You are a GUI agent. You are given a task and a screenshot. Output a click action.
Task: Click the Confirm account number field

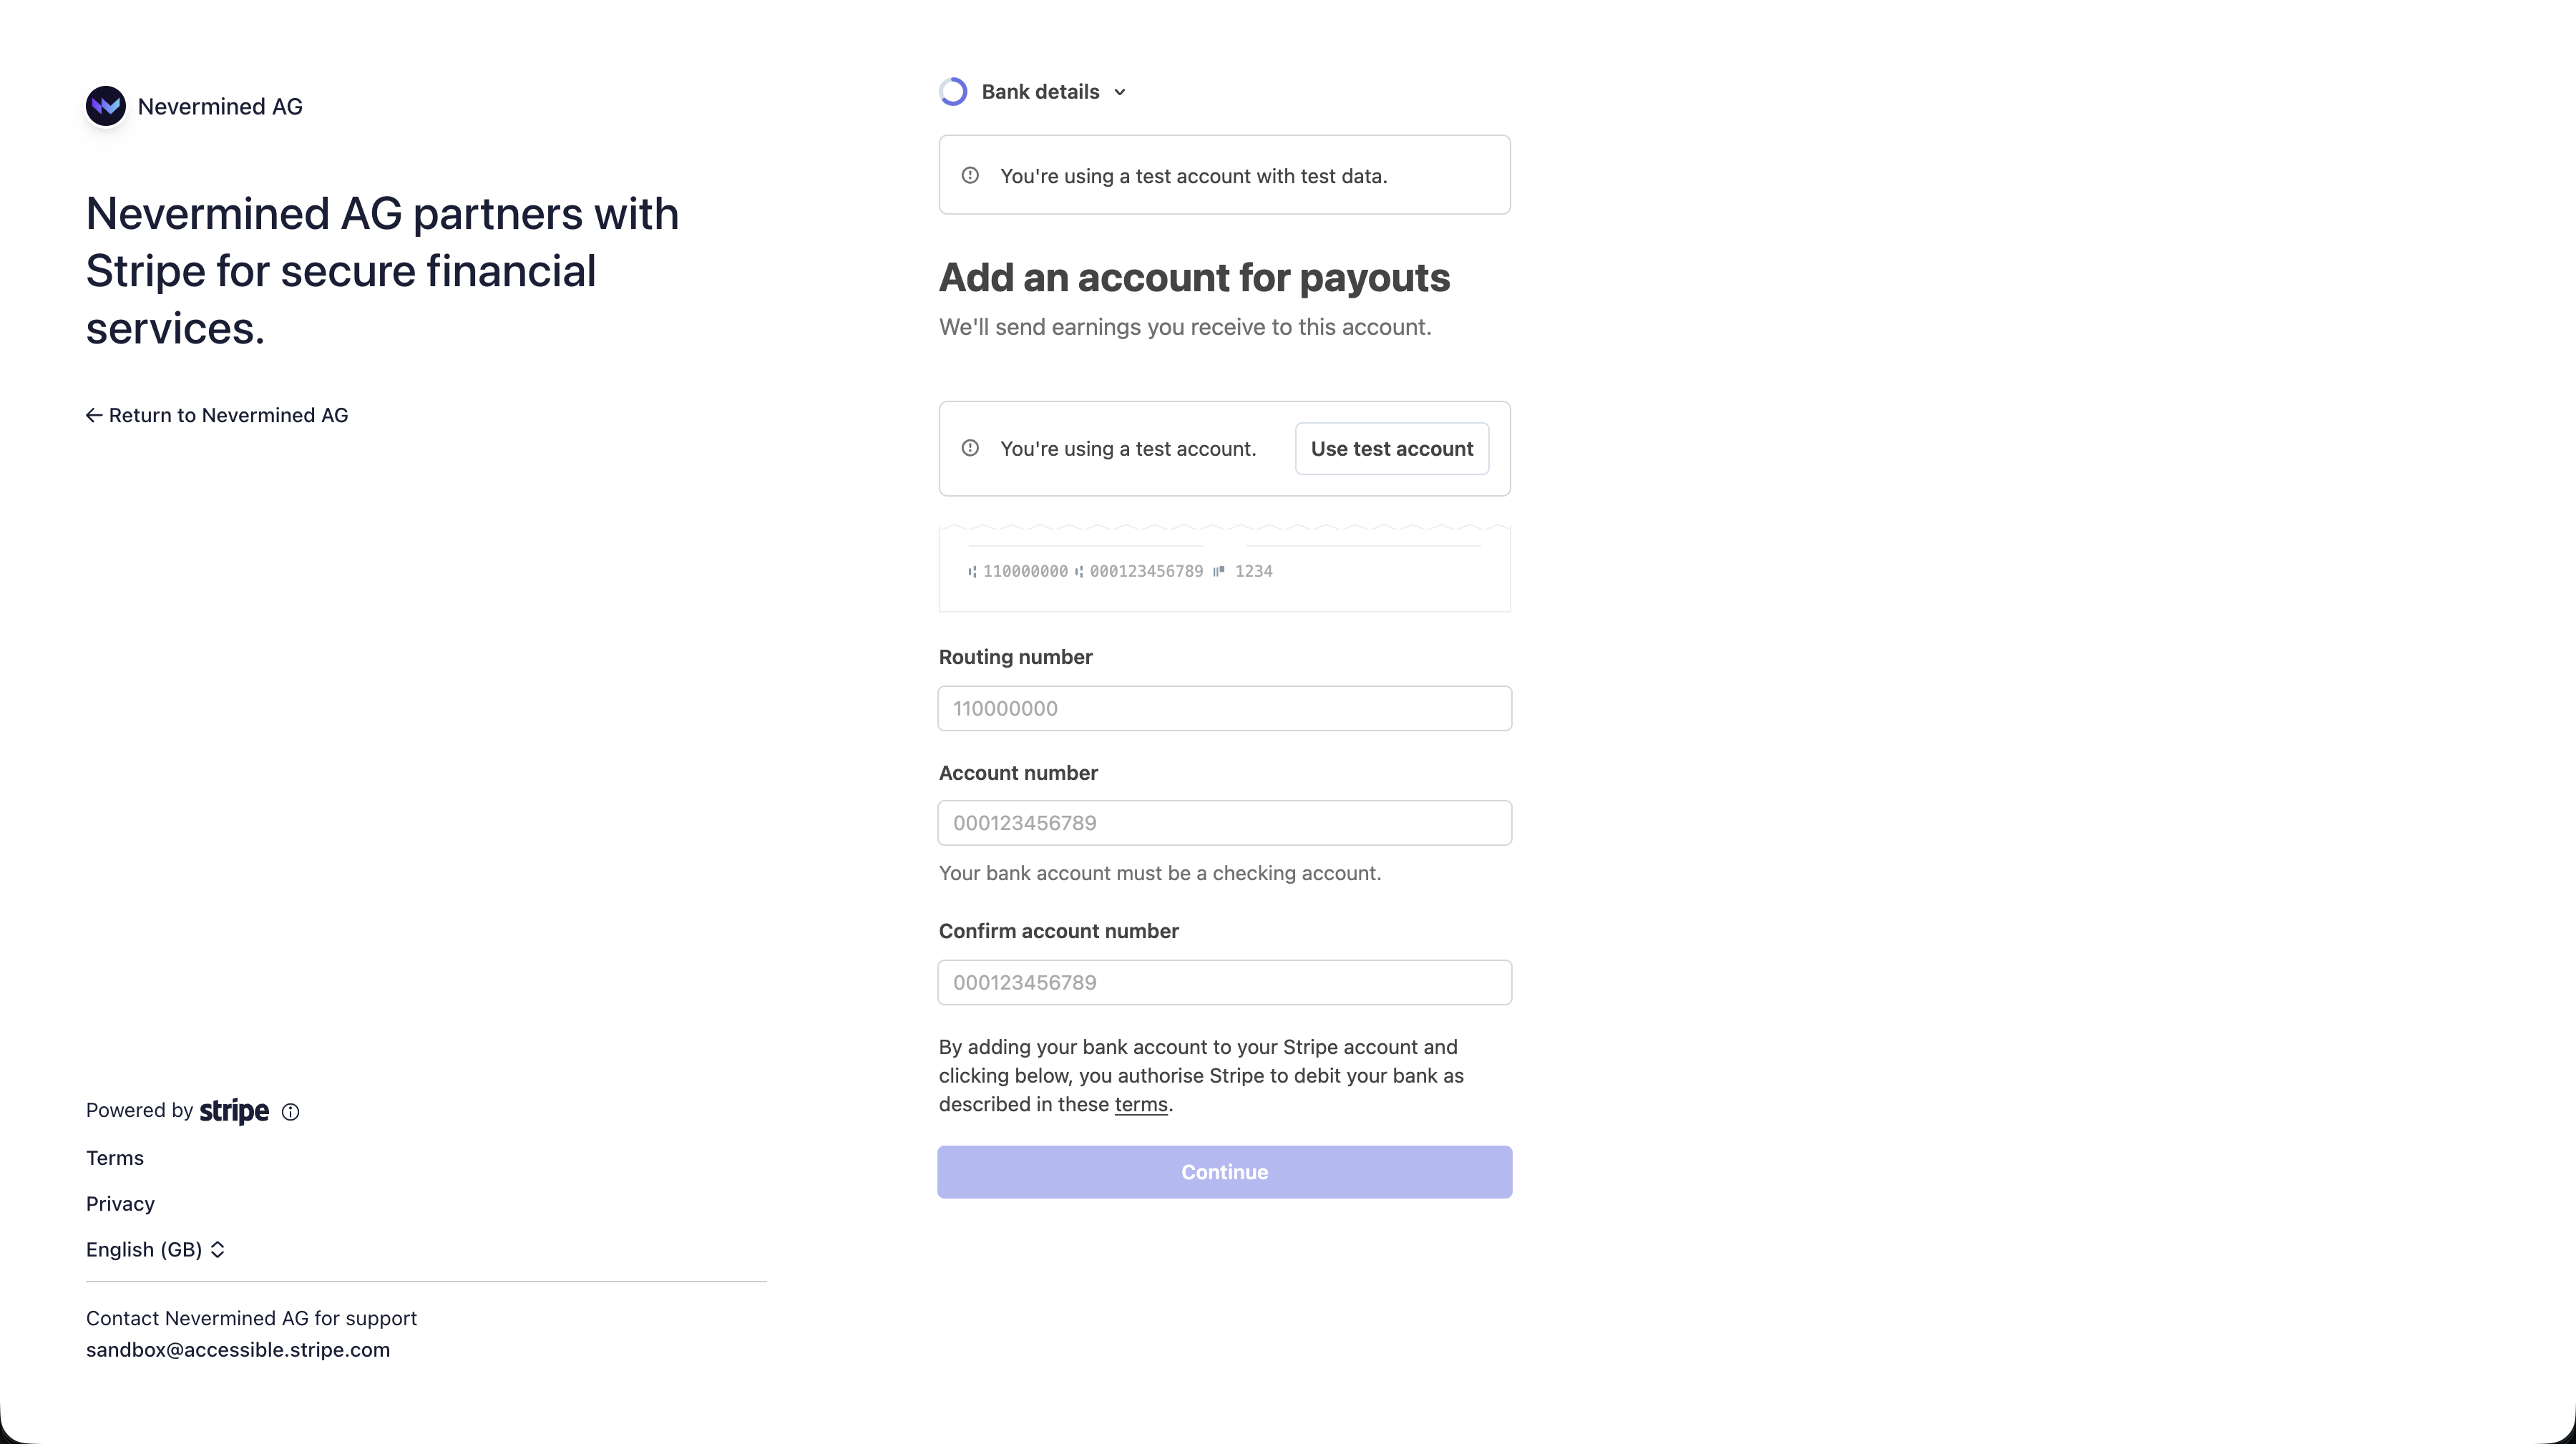(1224, 982)
